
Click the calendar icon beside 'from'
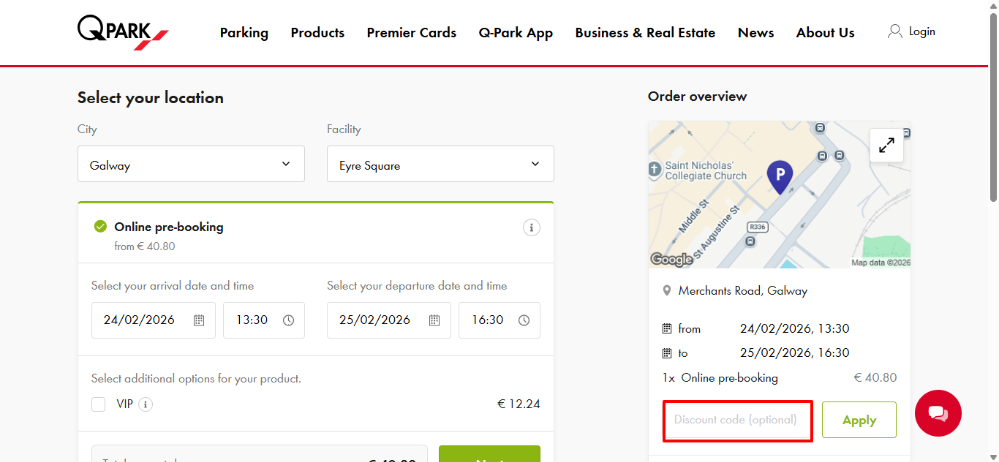(x=667, y=329)
